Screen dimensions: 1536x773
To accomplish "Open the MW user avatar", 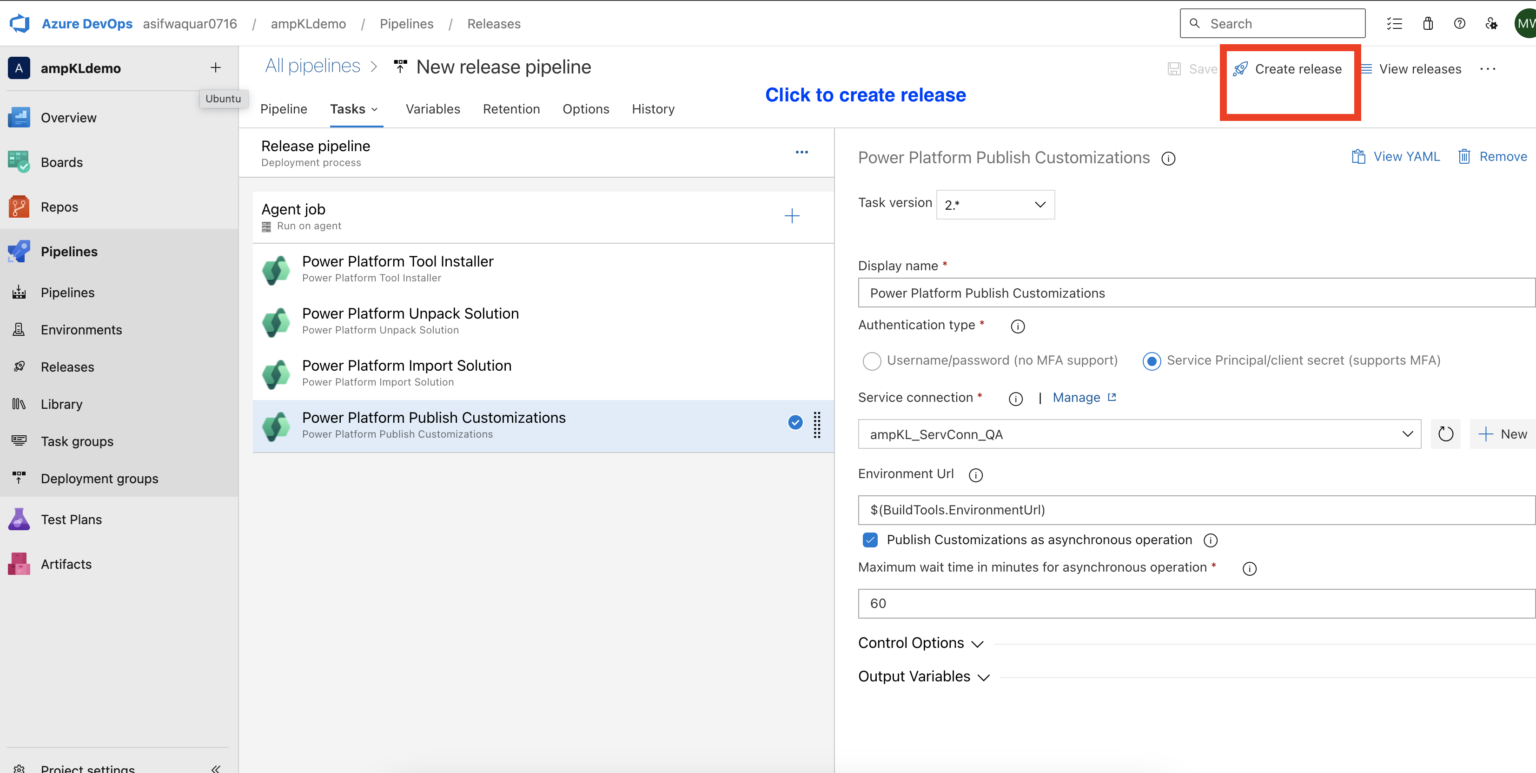I will (1525, 23).
